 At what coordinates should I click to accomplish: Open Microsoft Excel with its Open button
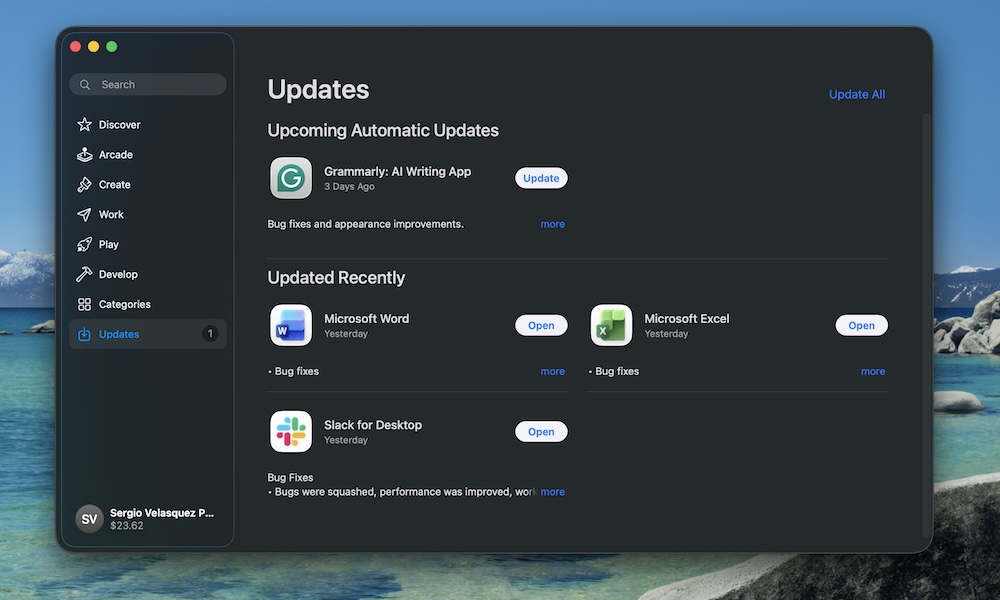pos(861,325)
